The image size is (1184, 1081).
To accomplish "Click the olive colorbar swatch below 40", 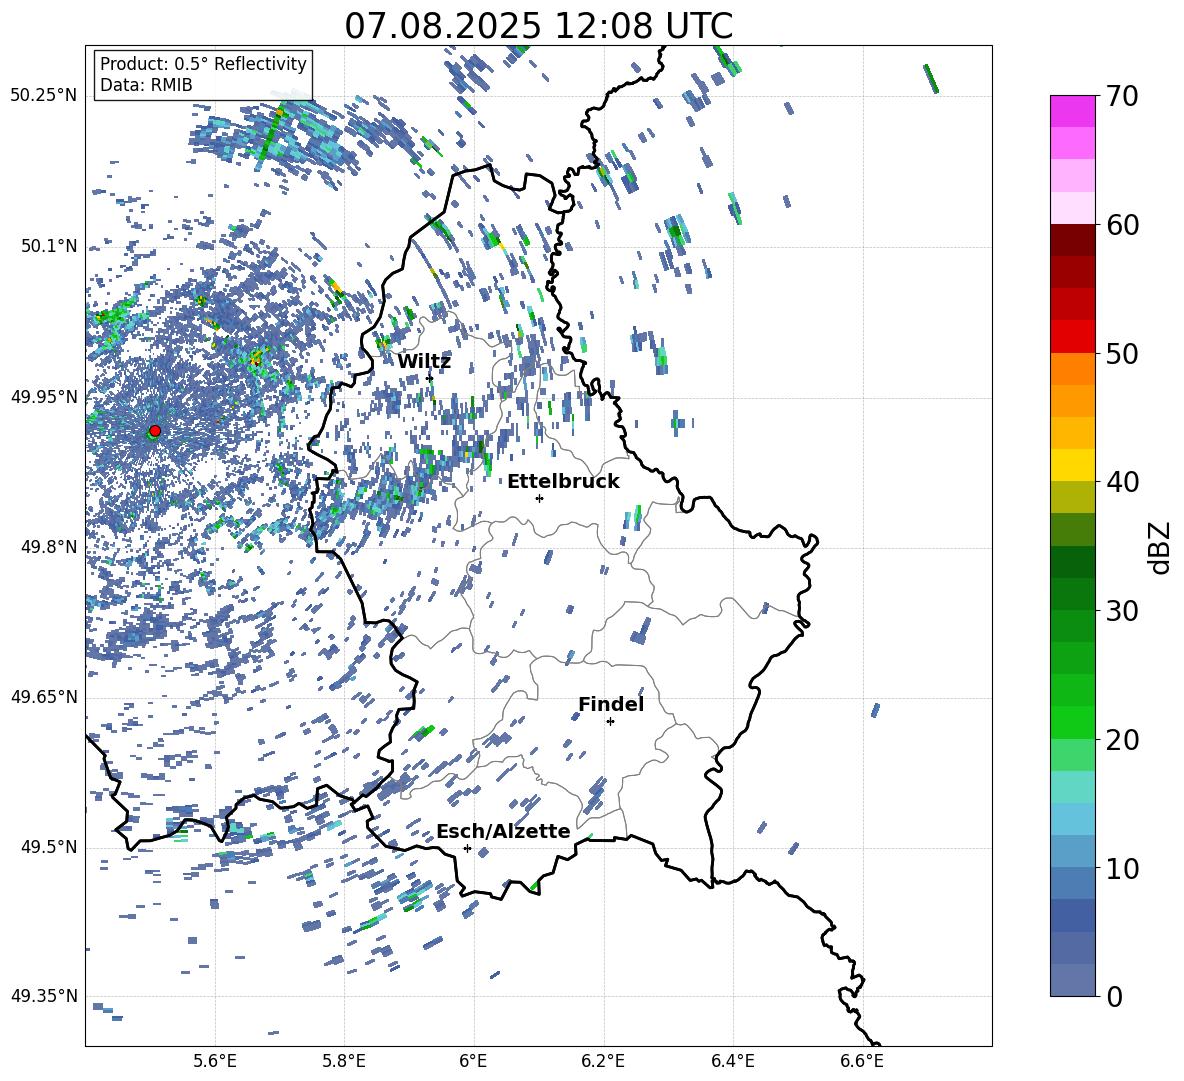I will [x=1072, y=497].
